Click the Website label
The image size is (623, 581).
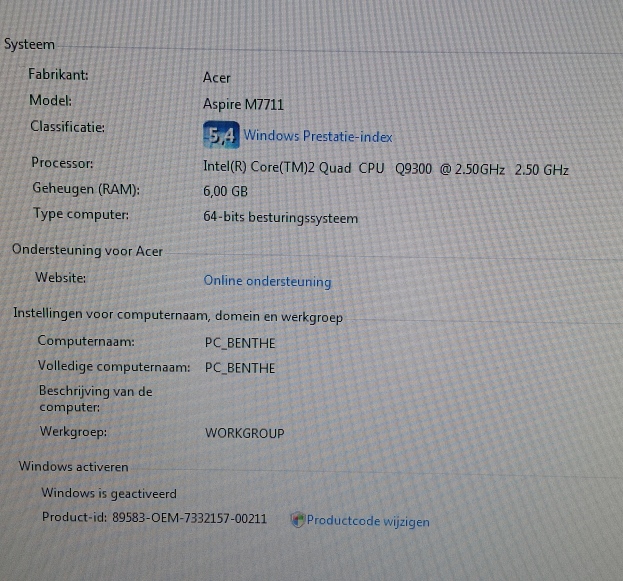pos(61,277)
